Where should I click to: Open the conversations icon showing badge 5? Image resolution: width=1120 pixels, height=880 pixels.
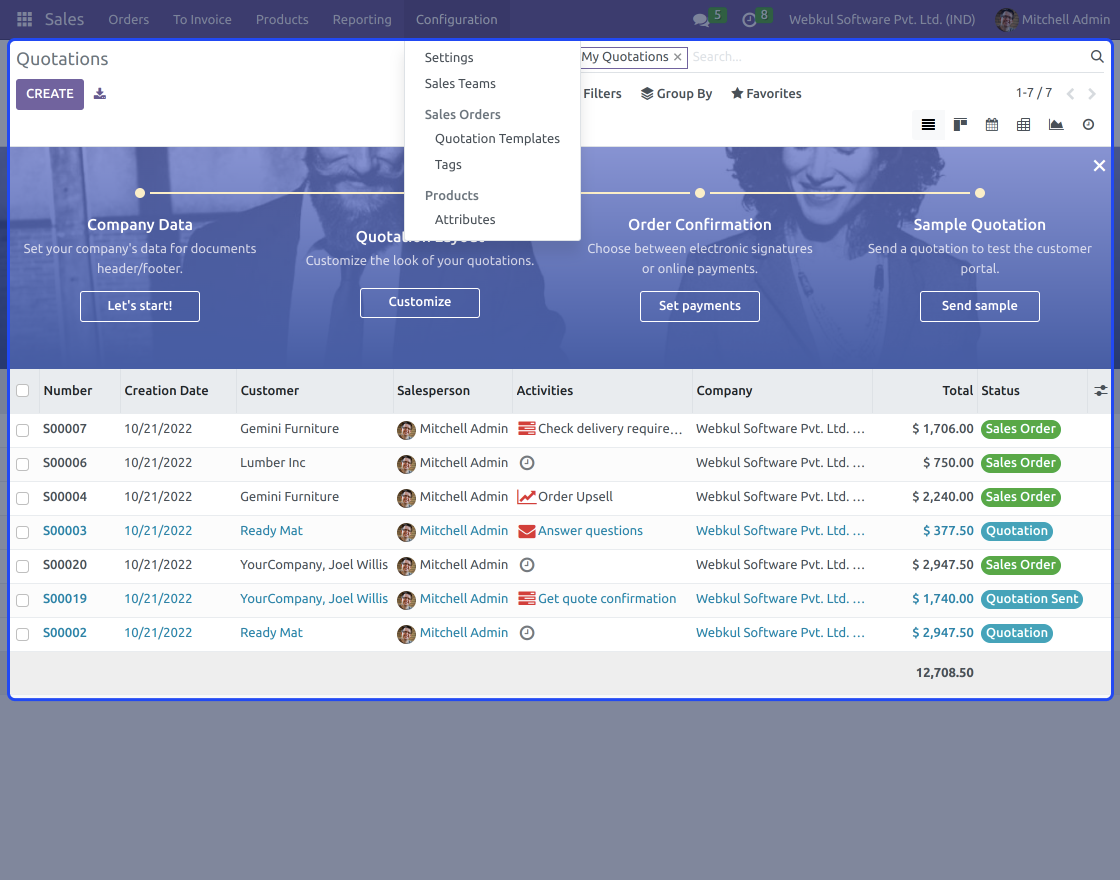[701, 20]
